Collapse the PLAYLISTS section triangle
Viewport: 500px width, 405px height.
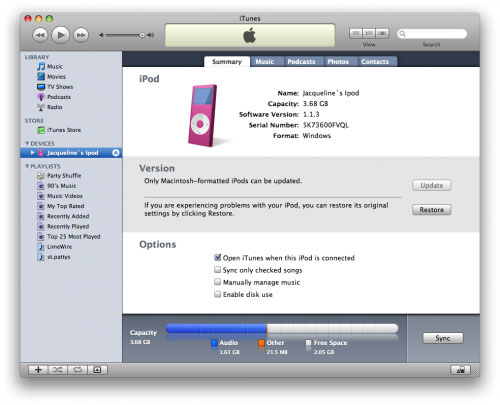[27, 166]
